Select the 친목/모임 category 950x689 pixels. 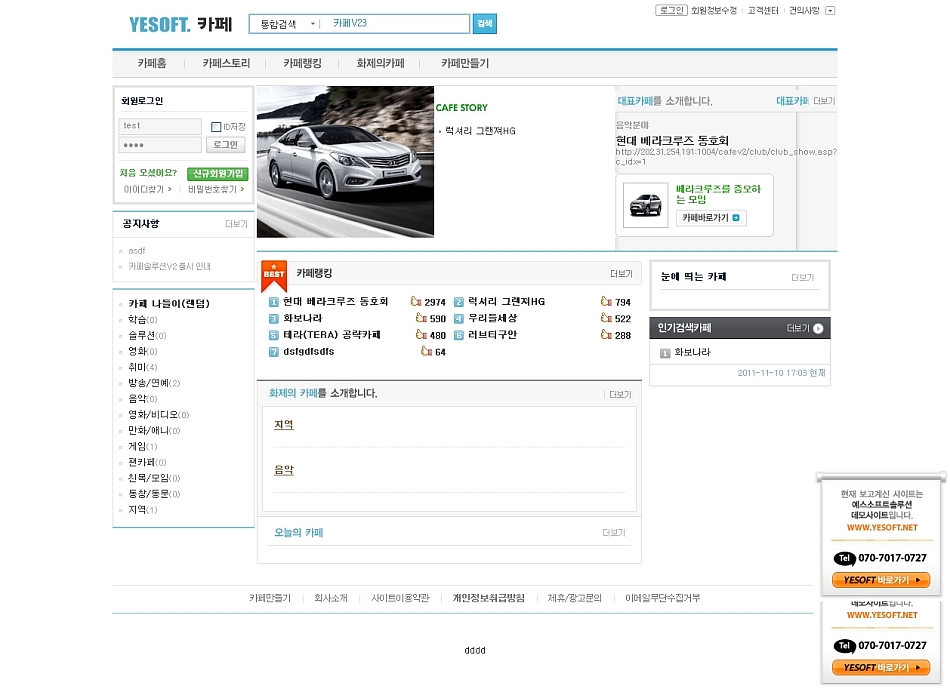click(154, 478)
